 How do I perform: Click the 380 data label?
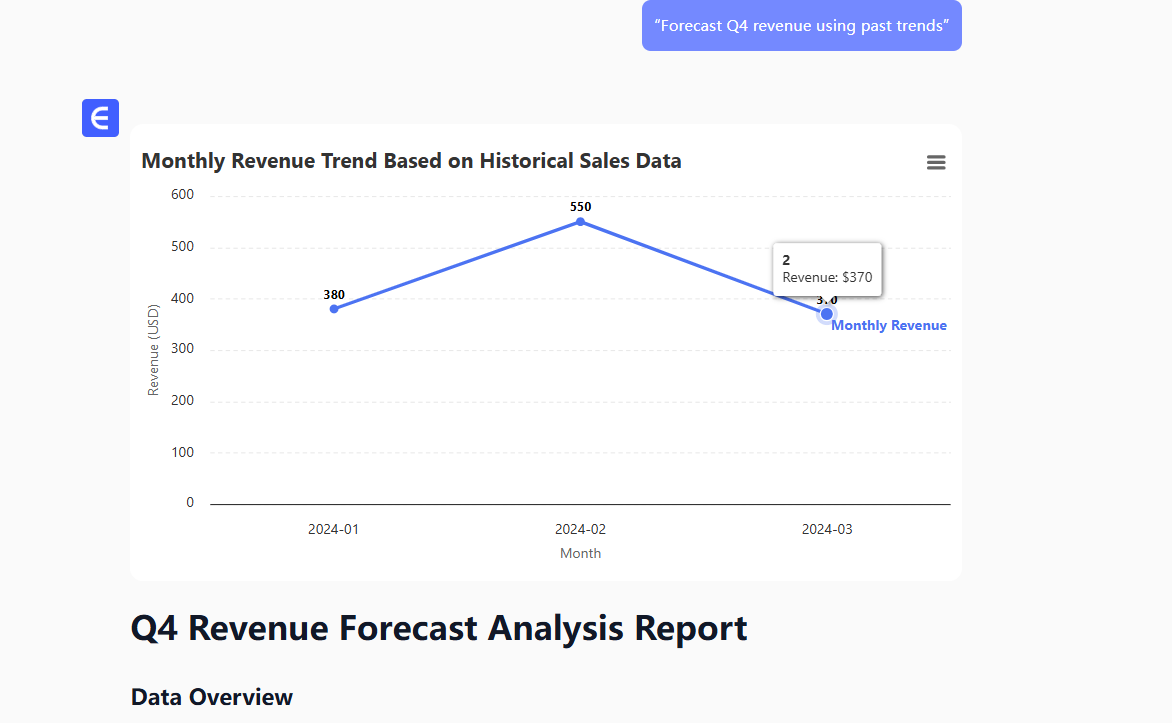[x=334, y=295]
